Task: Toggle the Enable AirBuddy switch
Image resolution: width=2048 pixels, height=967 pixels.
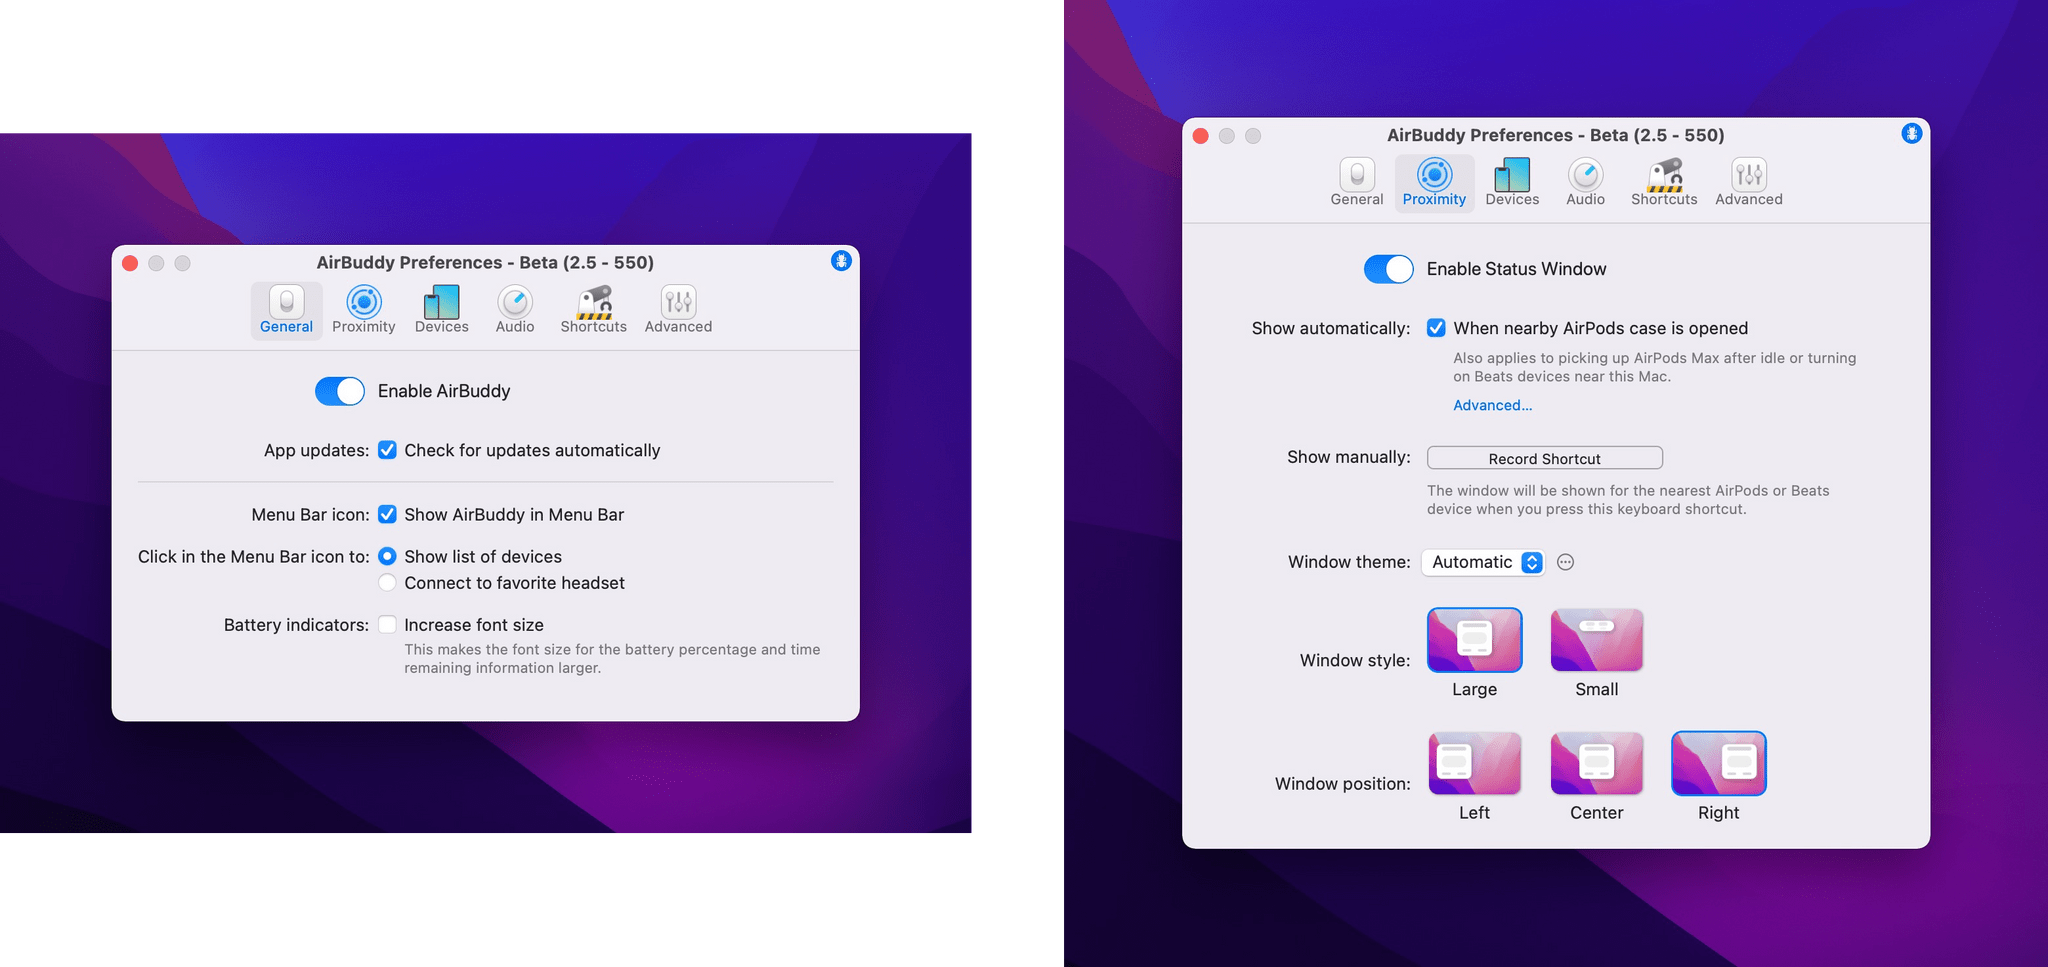Action: (x=340, y=391)
